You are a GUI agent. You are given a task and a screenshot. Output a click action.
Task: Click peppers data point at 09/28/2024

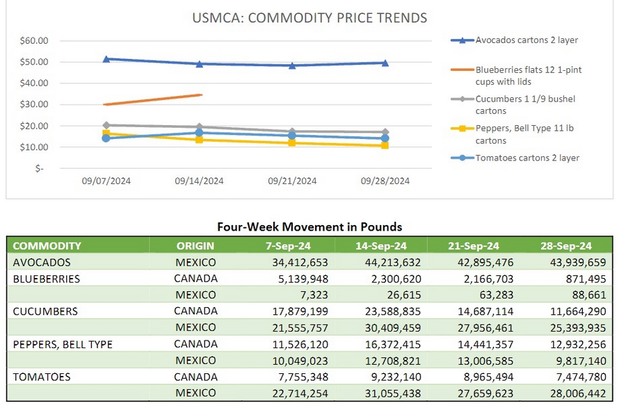(x=384, y=146)
